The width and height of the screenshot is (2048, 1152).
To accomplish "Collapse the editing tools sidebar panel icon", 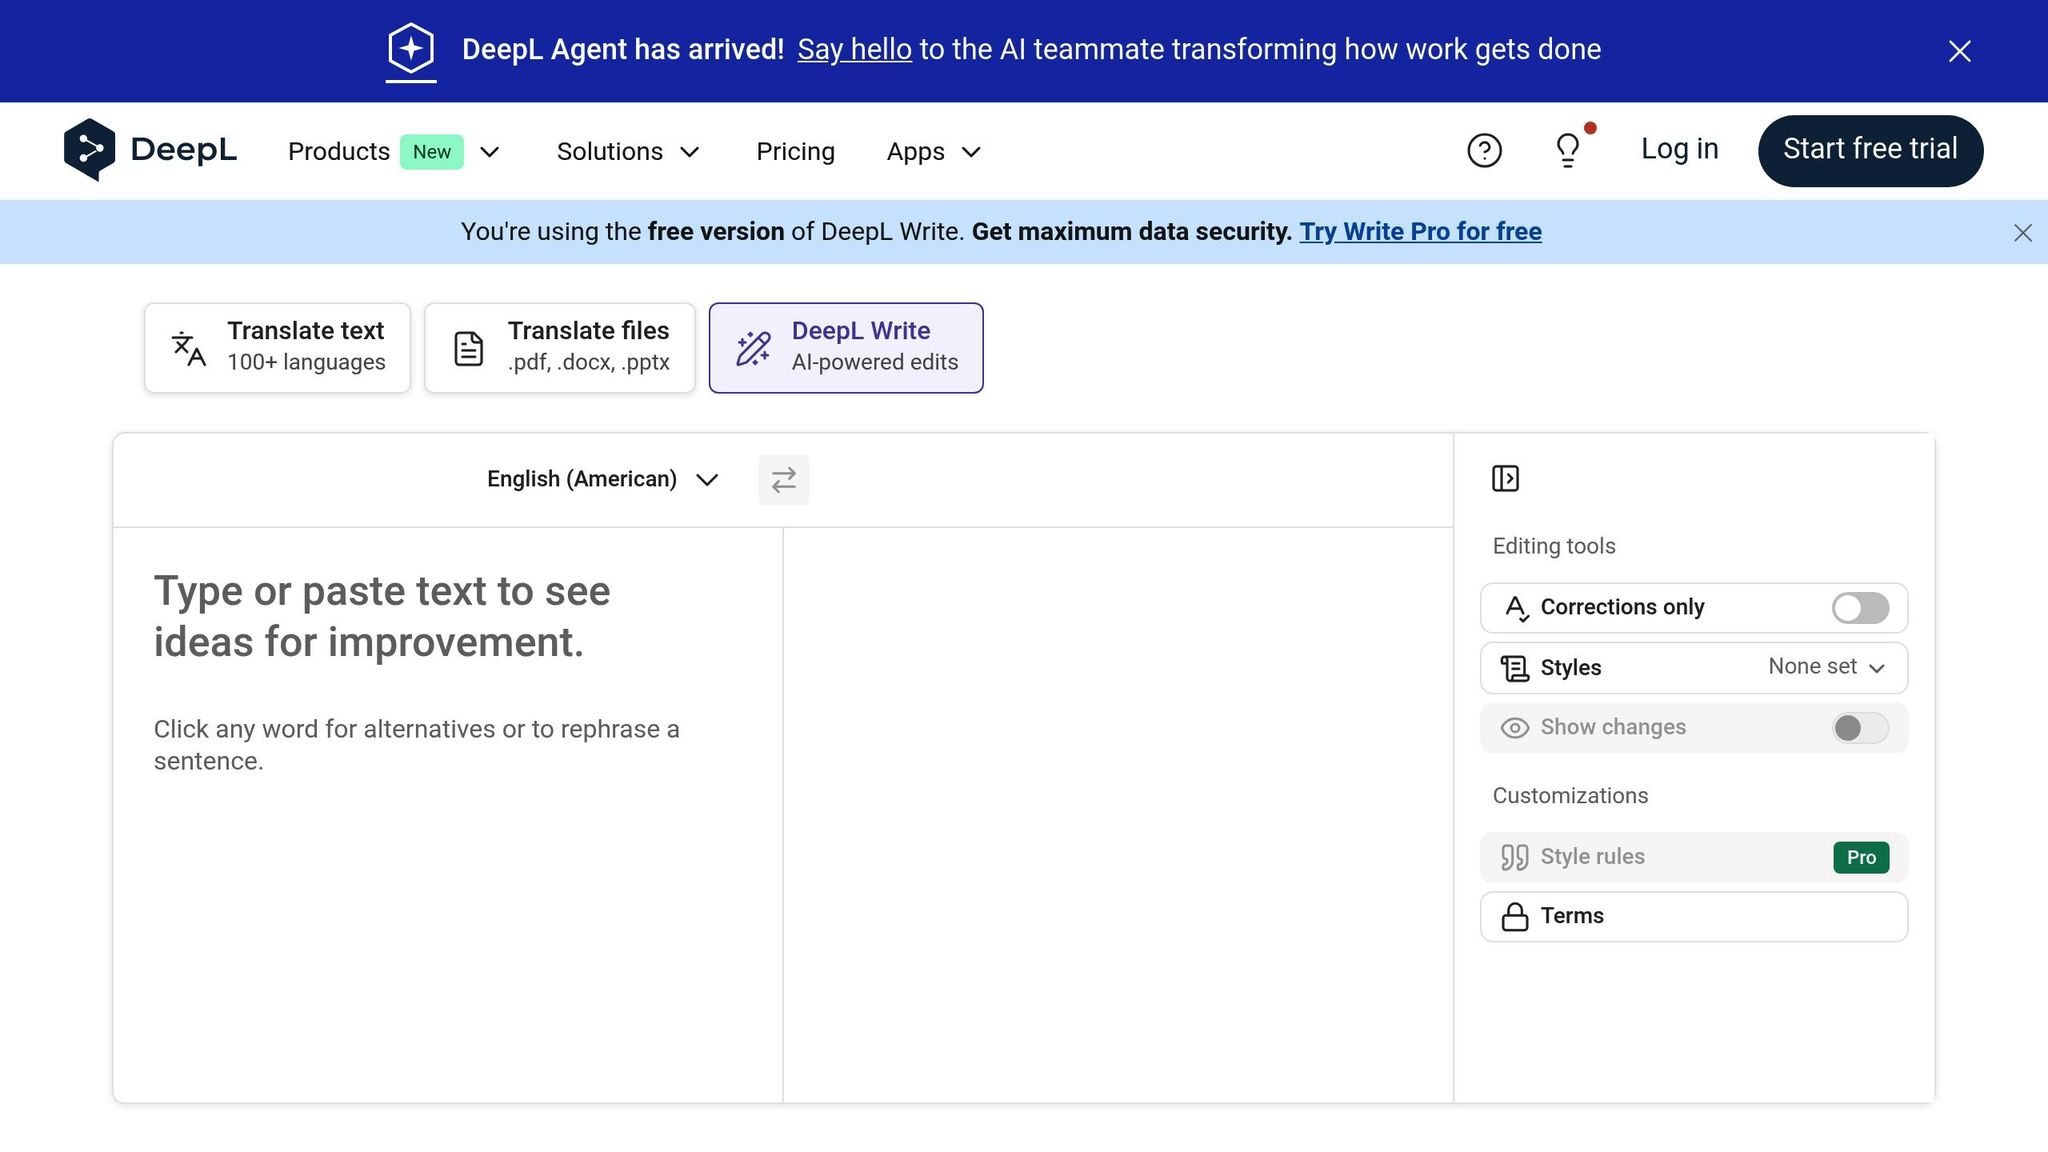I will 1505,479.
